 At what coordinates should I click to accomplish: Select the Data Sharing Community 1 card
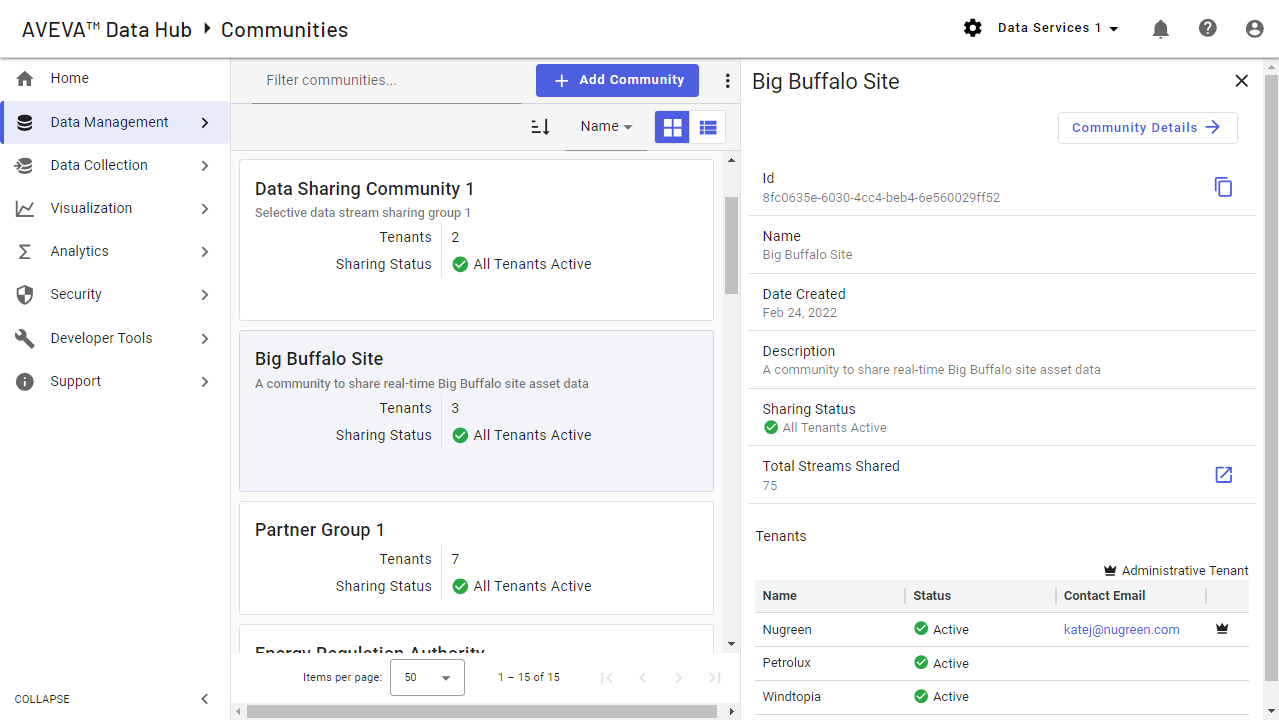point(476,240)
